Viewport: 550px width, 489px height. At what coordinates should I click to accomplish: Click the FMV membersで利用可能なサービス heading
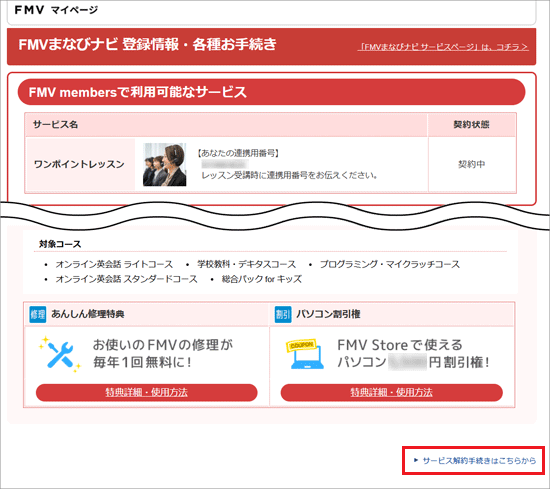pyautogui.click(x=138, y=92)
